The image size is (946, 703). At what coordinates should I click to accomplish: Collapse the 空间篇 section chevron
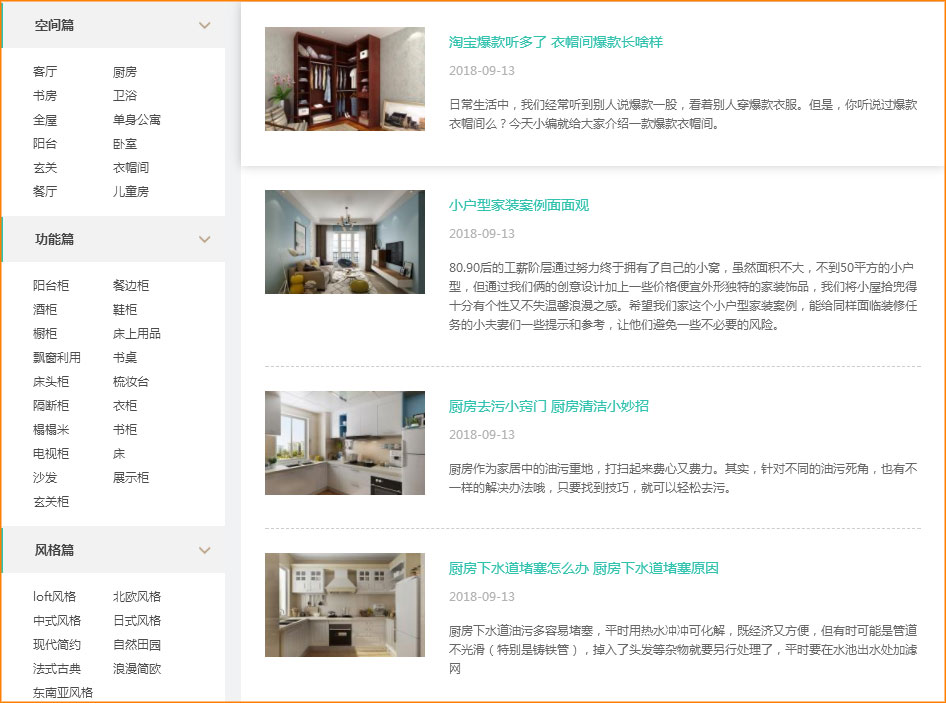point(205,26)
